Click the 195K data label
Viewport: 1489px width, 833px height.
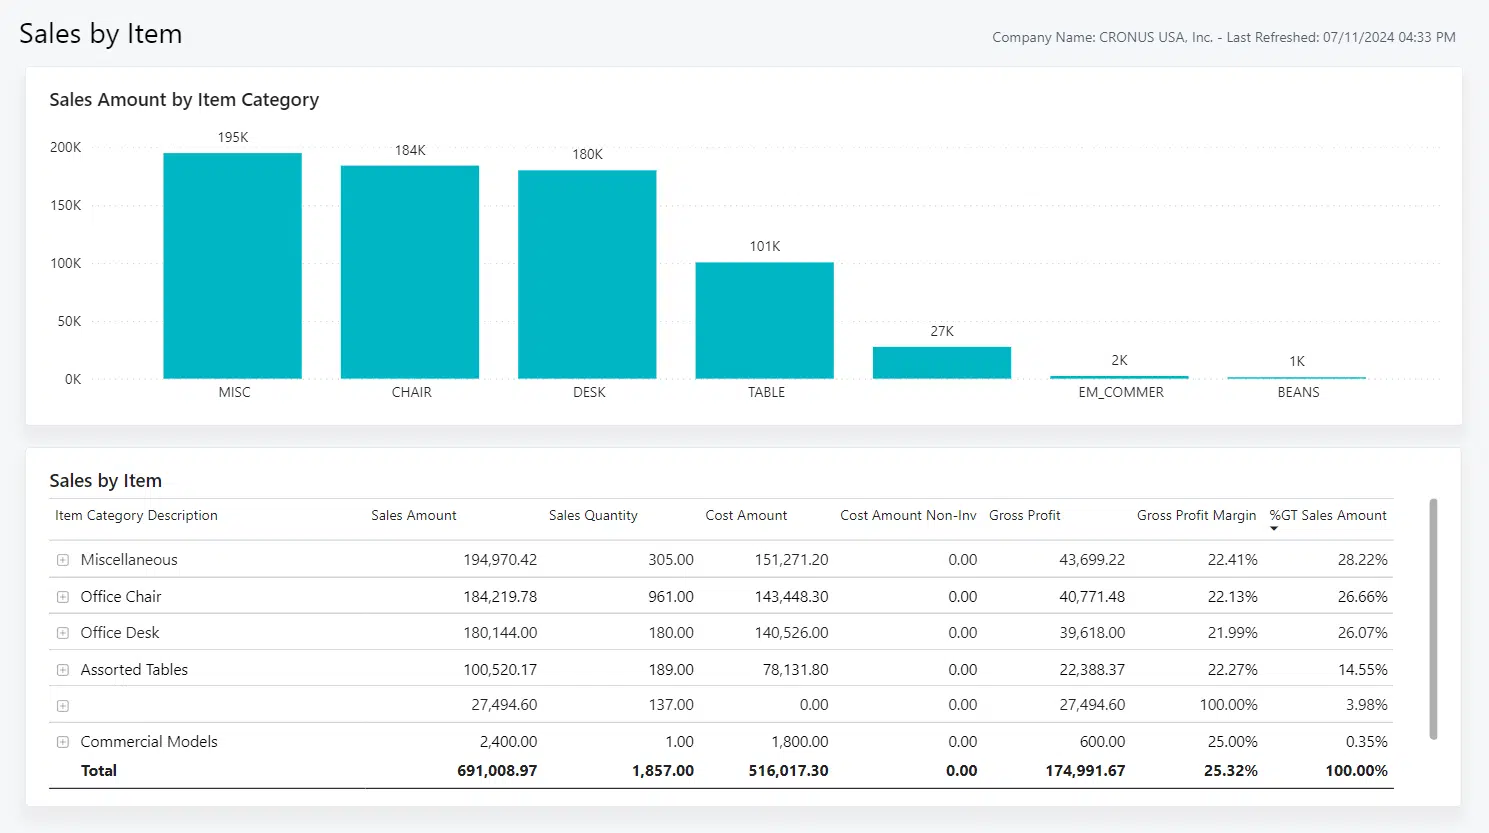[x=233, y=137]
